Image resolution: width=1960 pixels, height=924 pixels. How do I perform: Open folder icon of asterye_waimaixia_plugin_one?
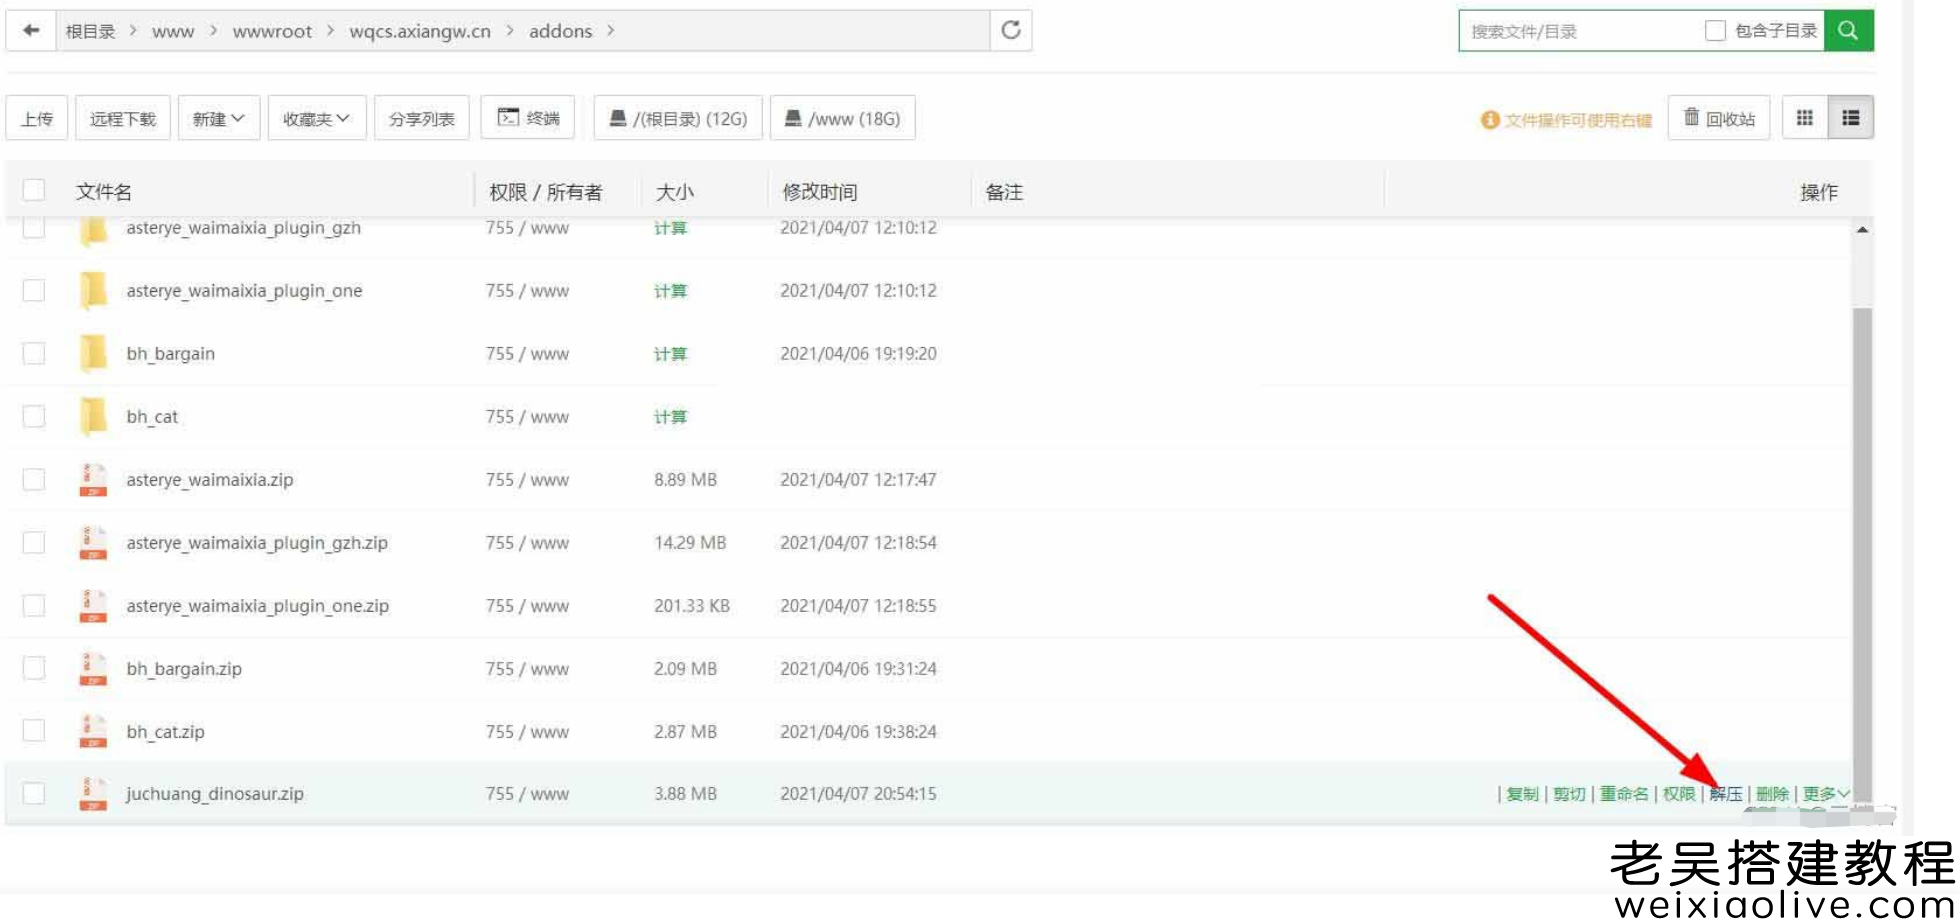[x=93, y=291]
